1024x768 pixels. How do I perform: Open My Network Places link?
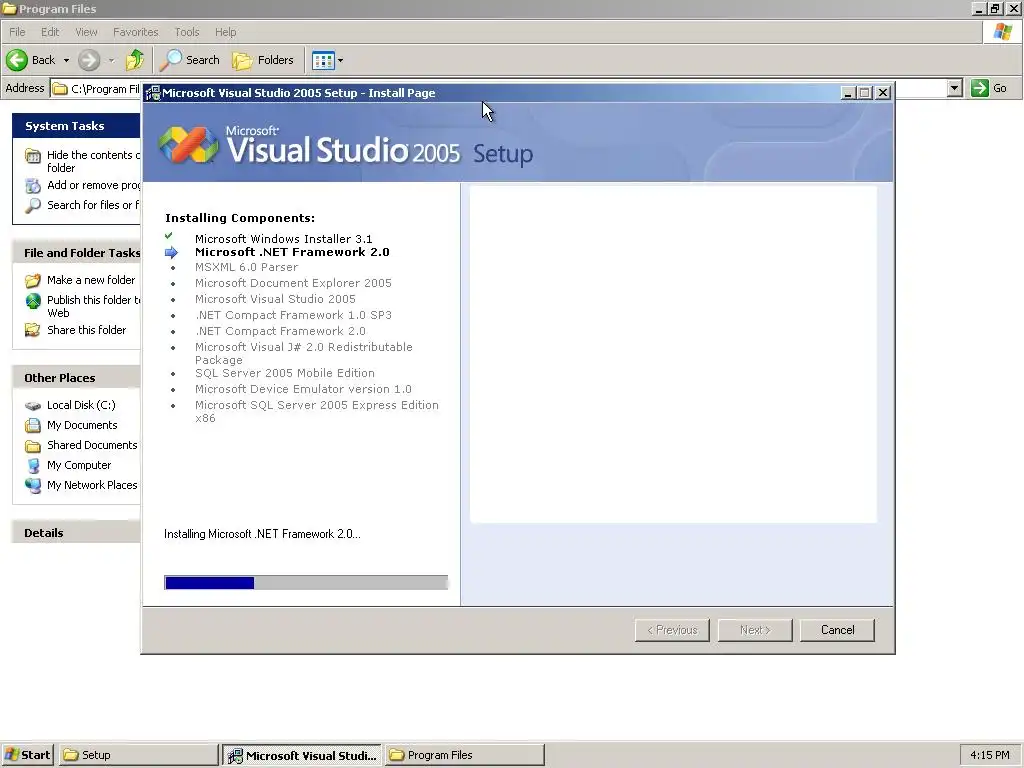point(92,485)
